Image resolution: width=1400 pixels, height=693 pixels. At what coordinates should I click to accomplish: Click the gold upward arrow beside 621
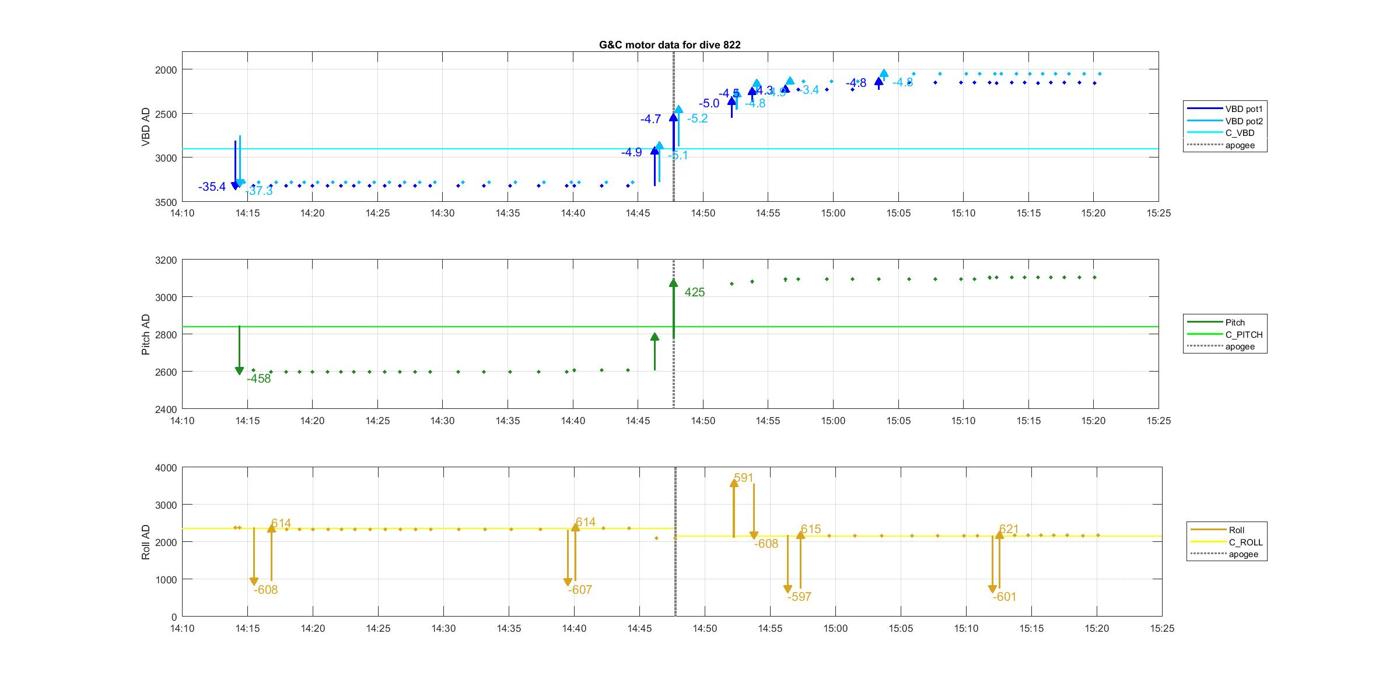tap(999, 559)
